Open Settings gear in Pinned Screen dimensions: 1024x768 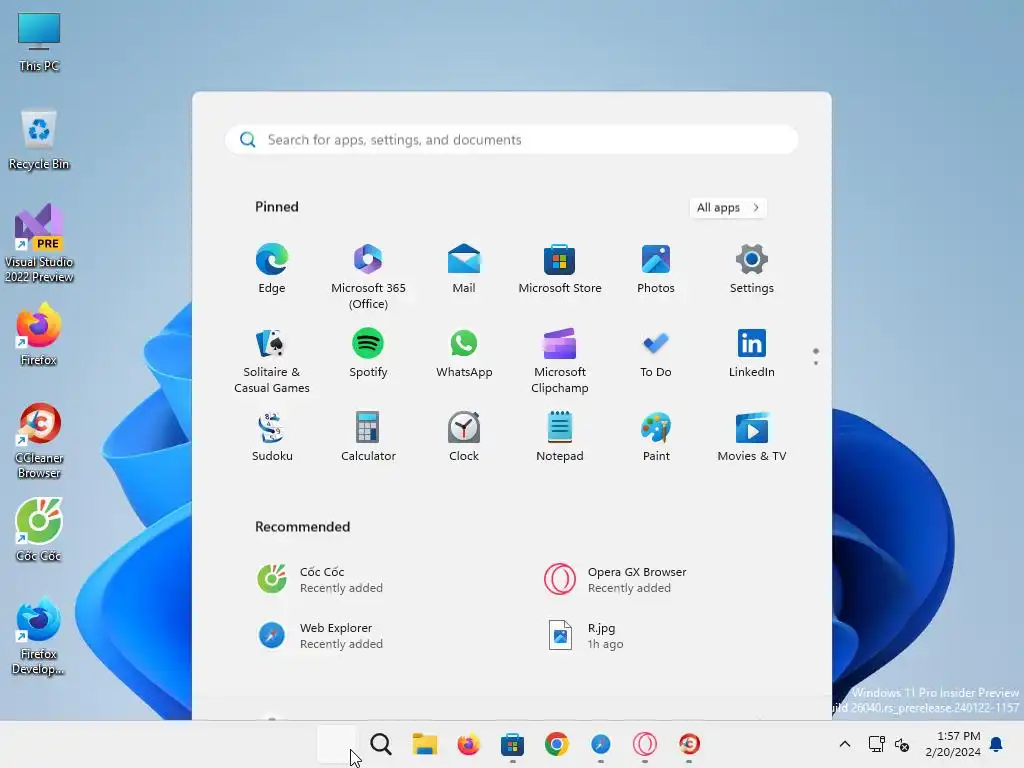(x=752, y=268)
